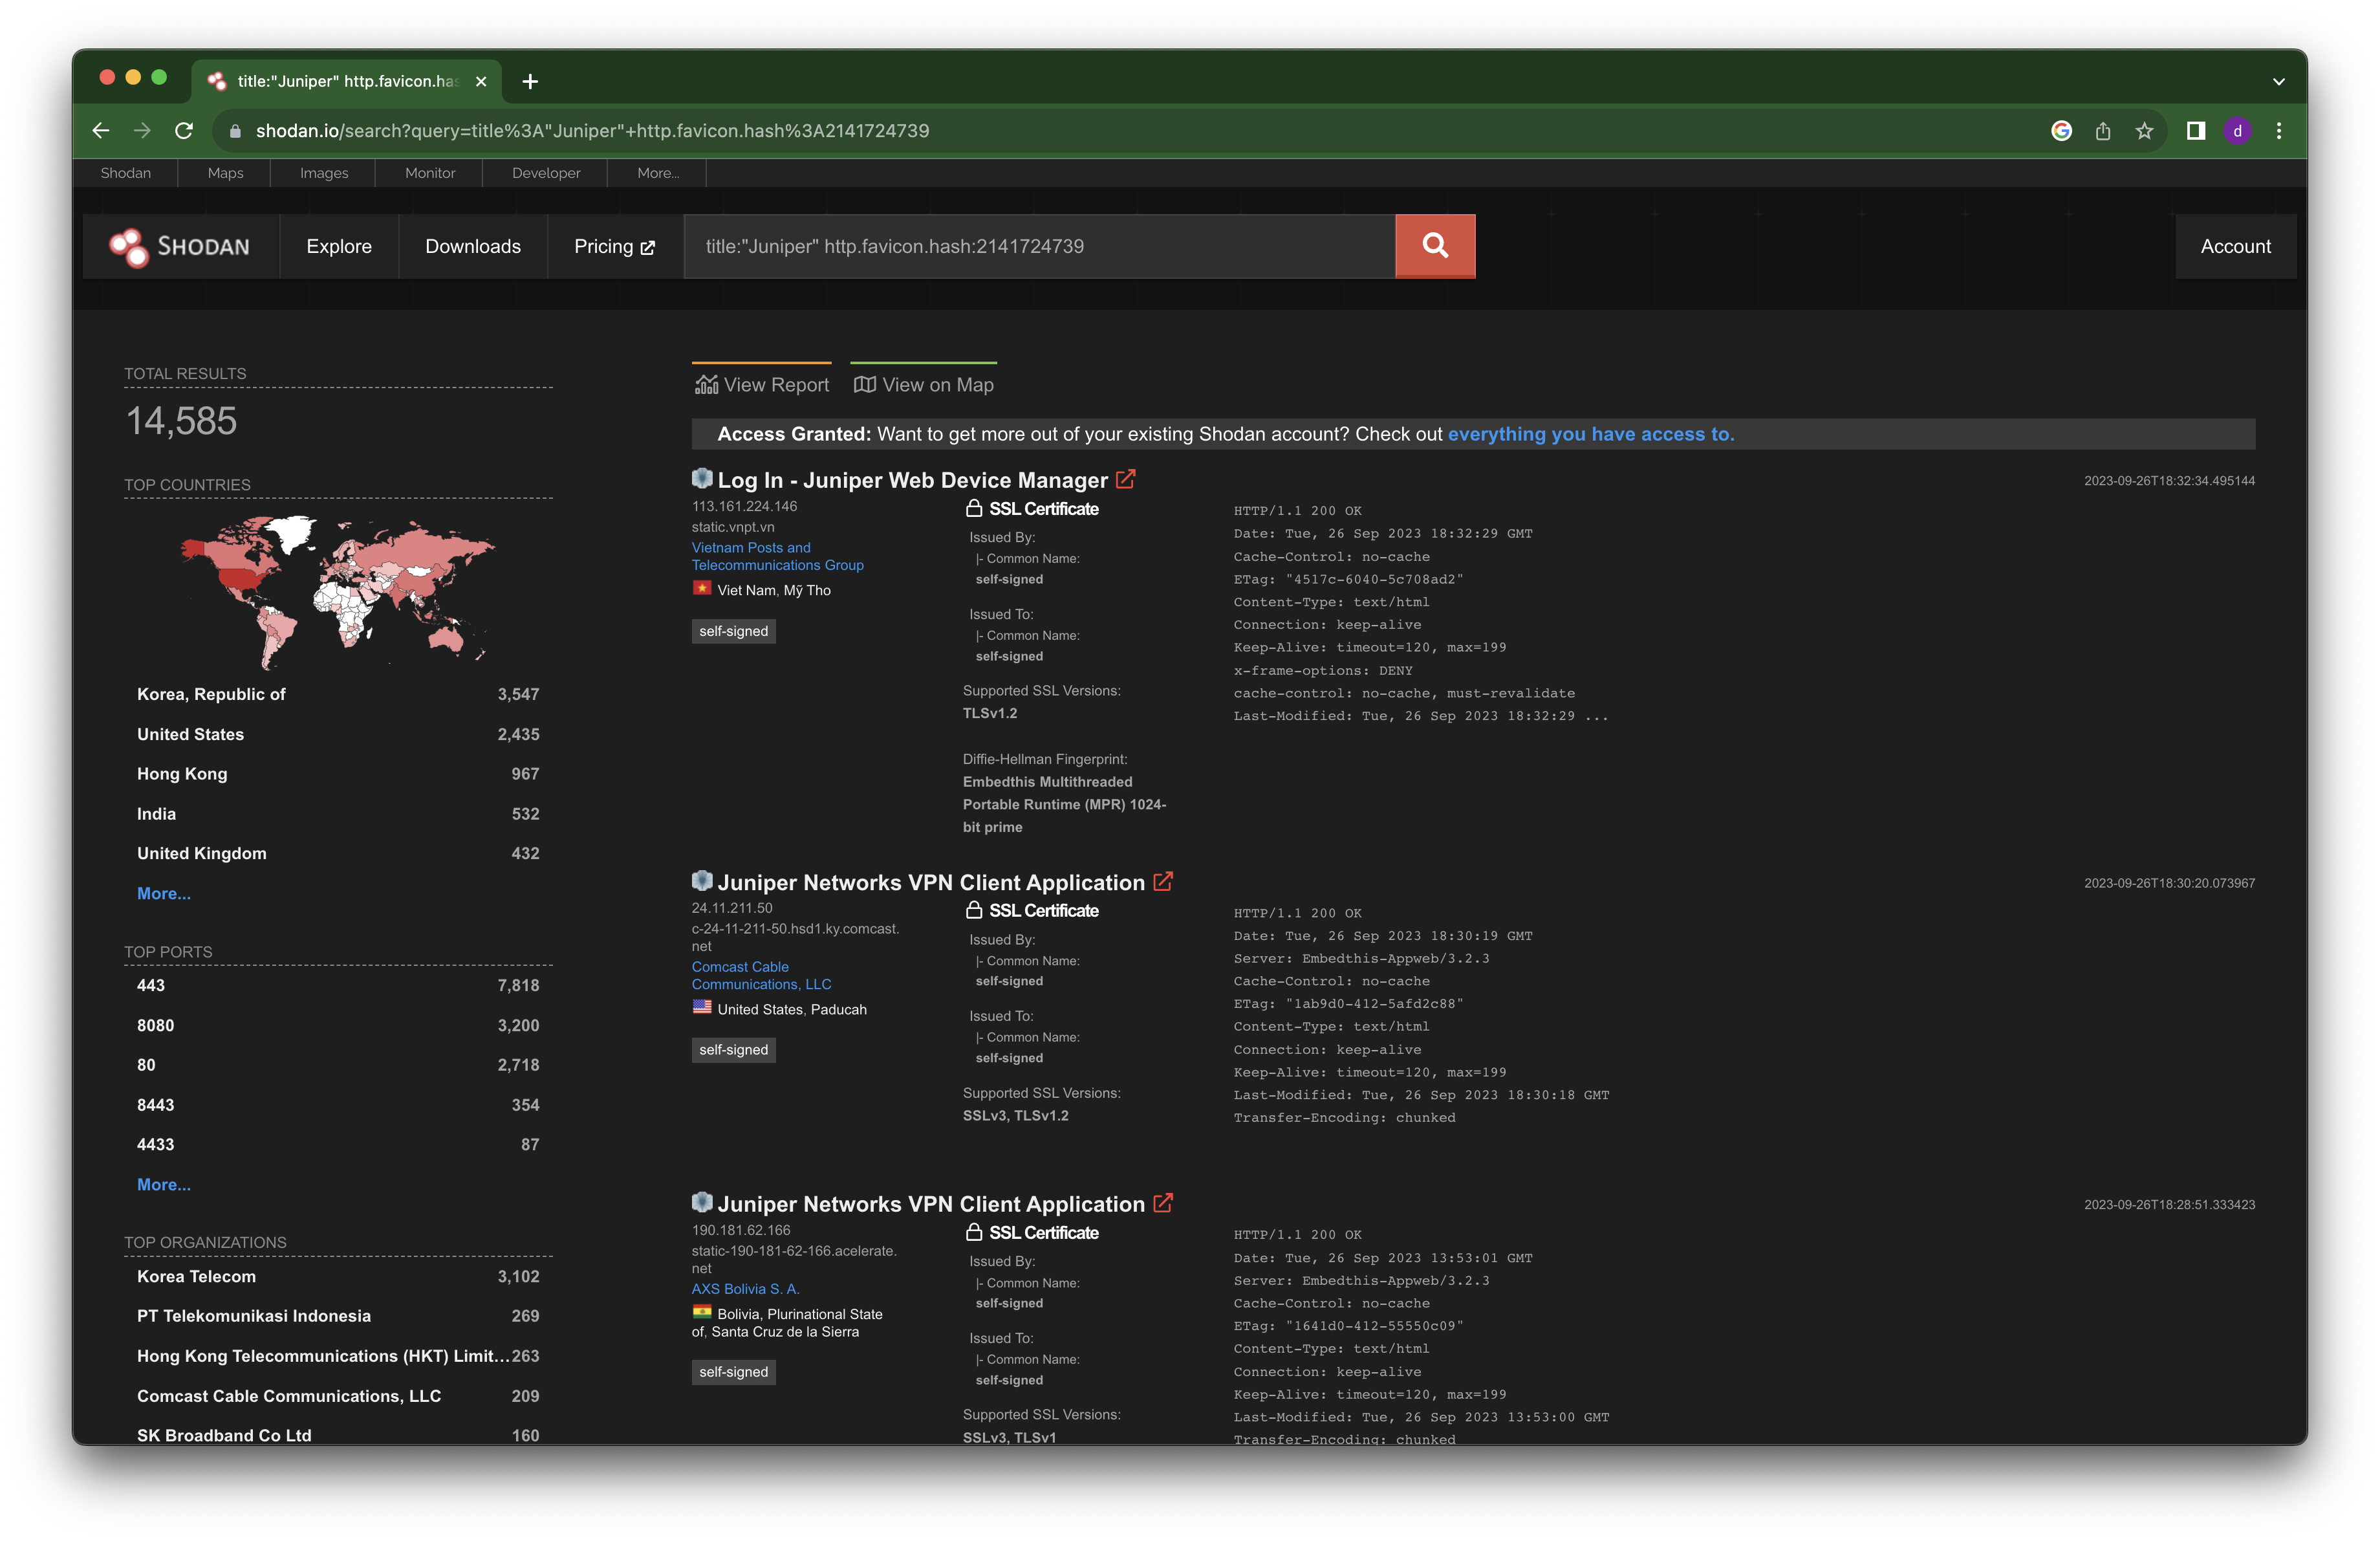Open a new browser tab with plus

530,81
